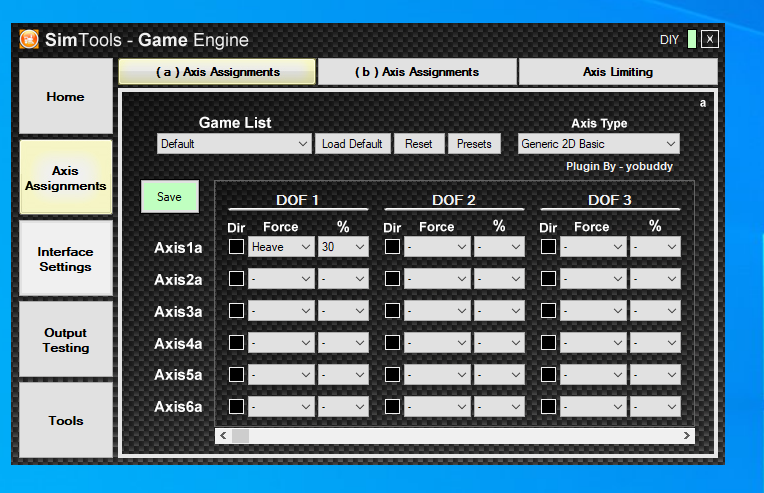Toggle Axis6a DOF 2 Dir checkbox
Image resolution: width=764 pixels, height=493 pixels.
(392, 406)
